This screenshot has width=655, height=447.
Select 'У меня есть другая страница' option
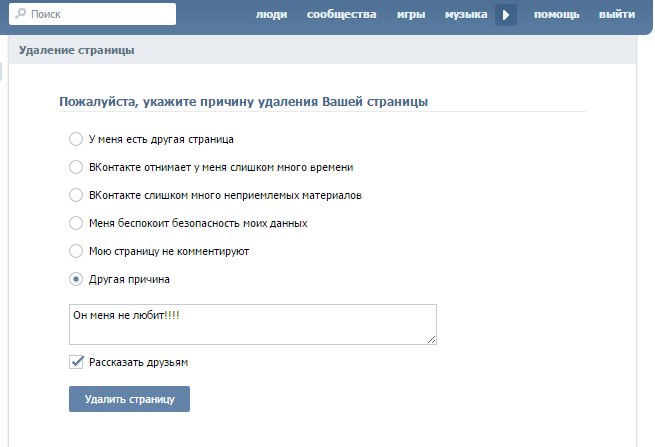76,139
